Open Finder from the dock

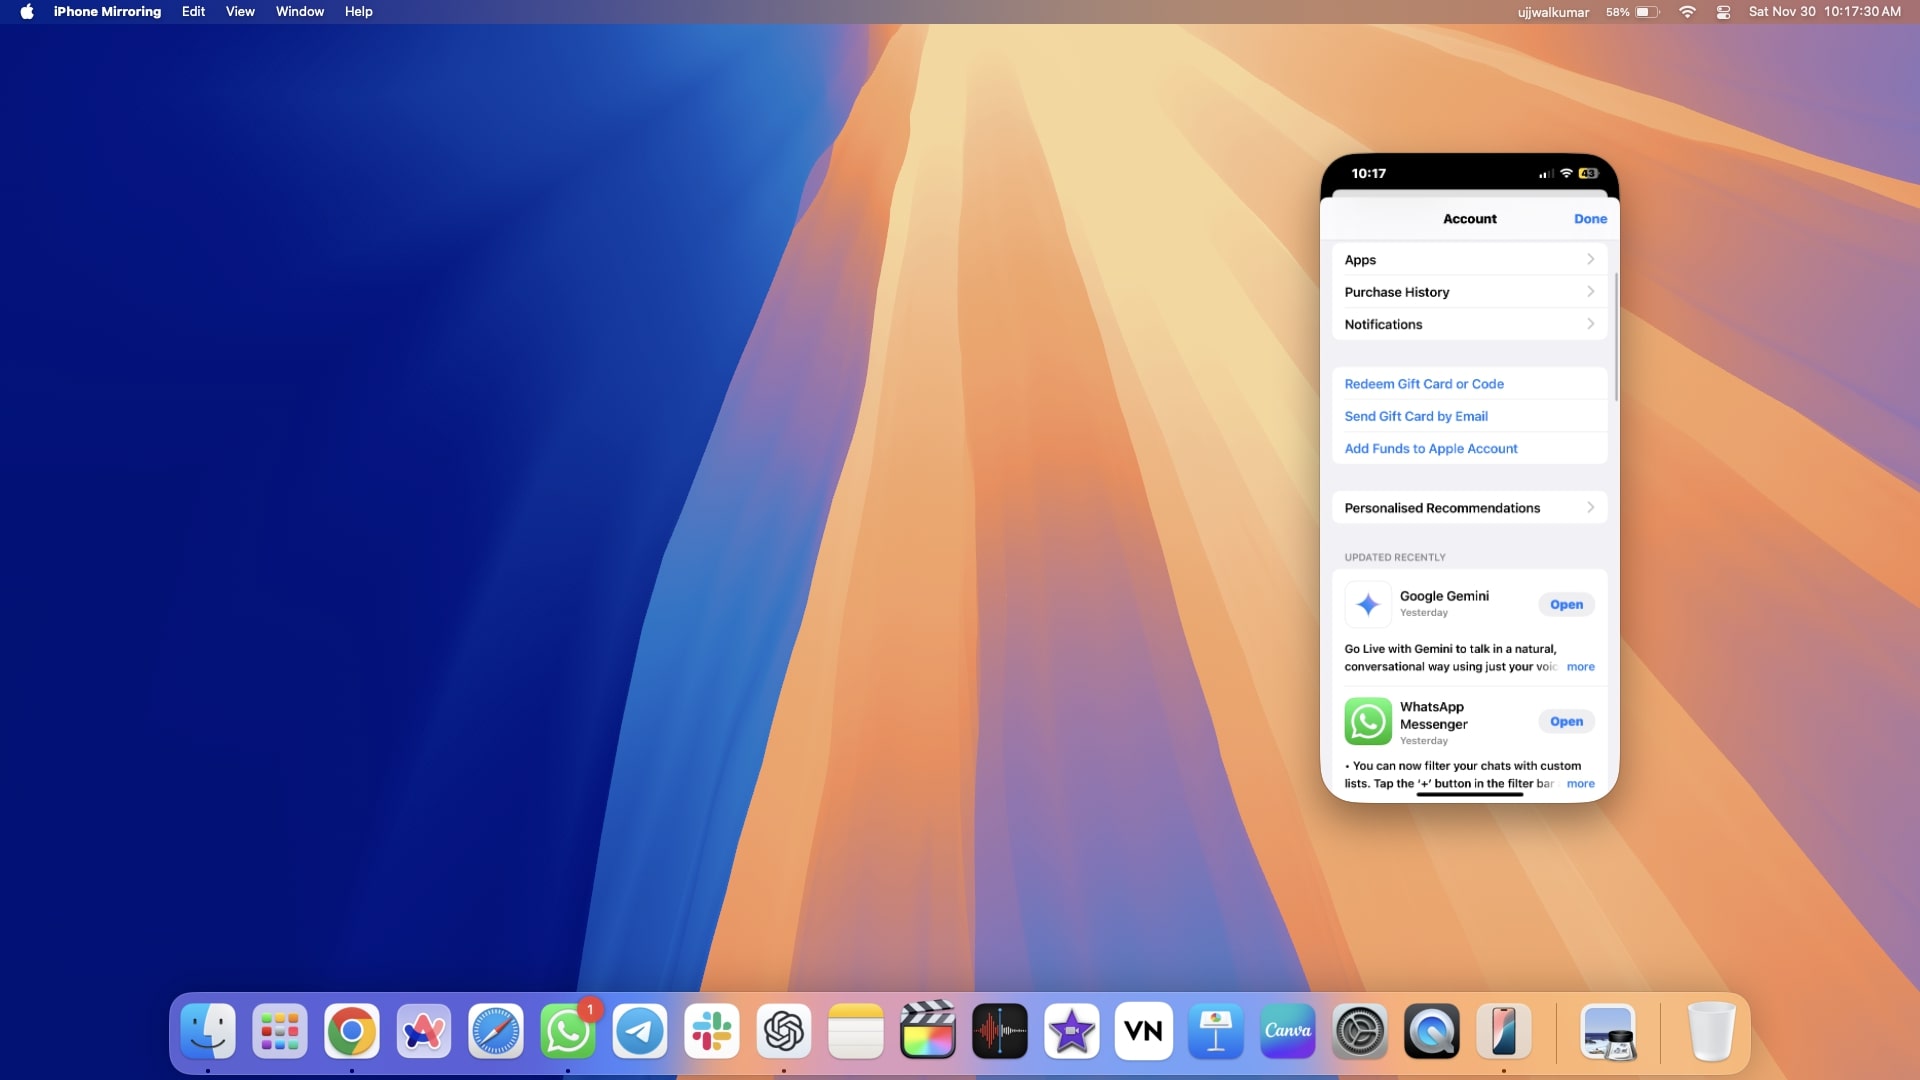208,1031
